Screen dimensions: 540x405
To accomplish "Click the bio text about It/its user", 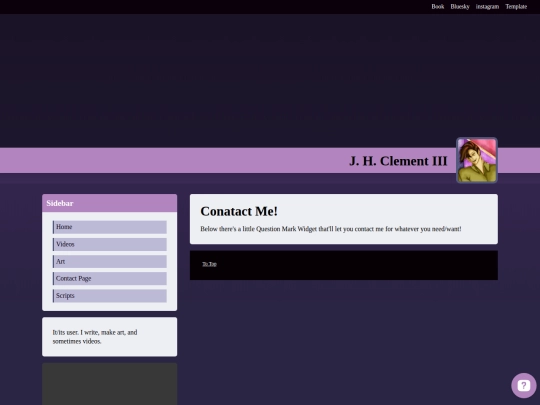I will [95, 337].
